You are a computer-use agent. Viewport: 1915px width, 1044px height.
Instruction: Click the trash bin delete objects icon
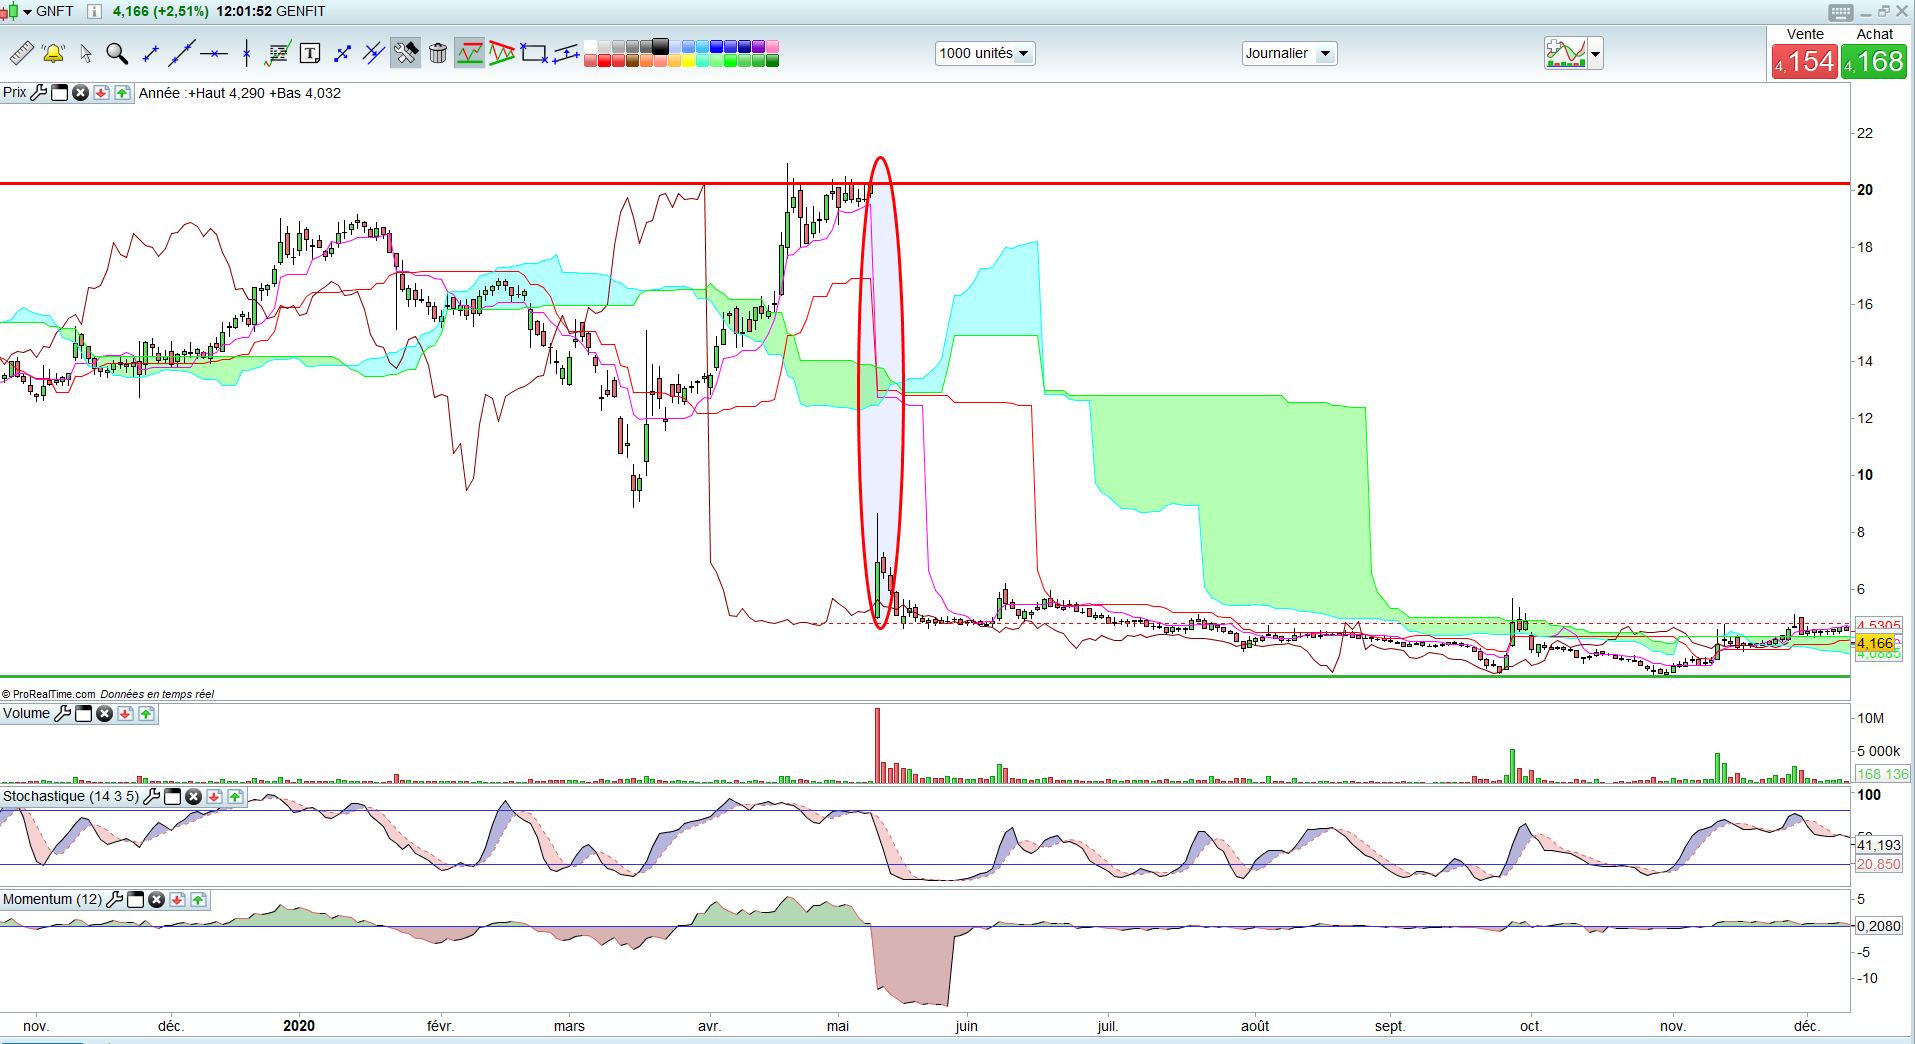(x=438, y=53)
